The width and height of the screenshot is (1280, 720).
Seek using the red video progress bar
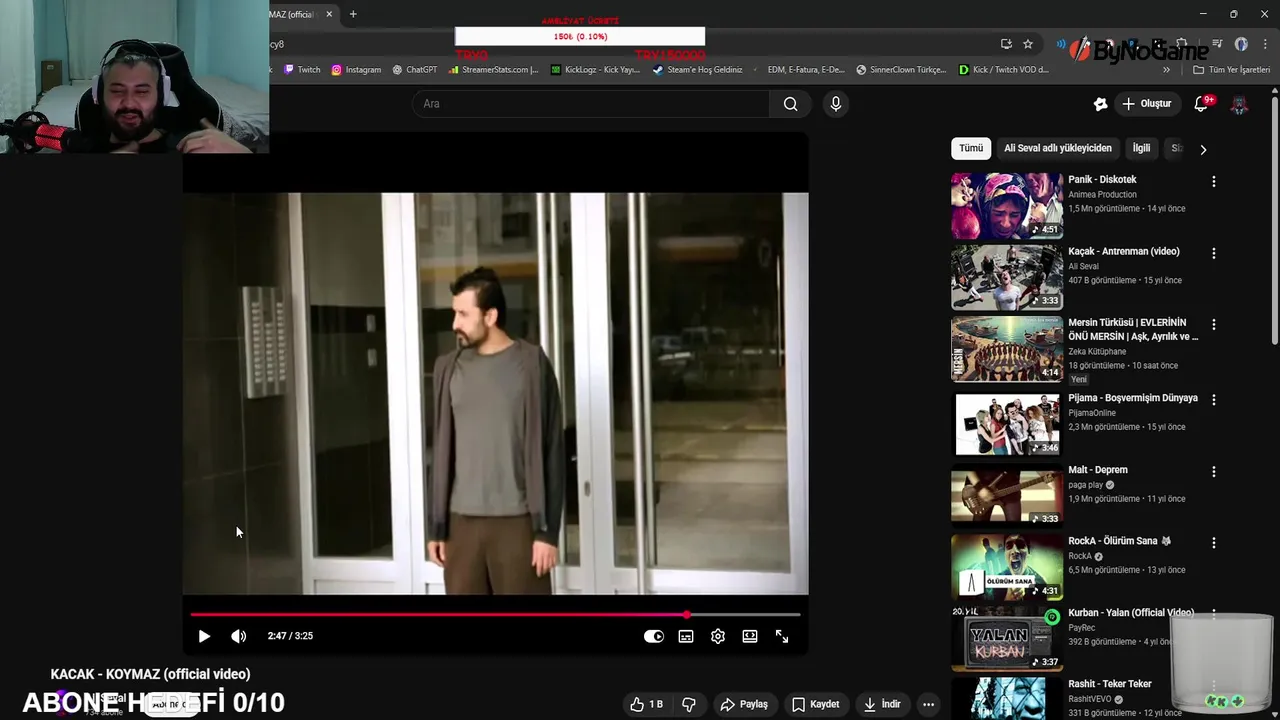click(x=495, y=614)
